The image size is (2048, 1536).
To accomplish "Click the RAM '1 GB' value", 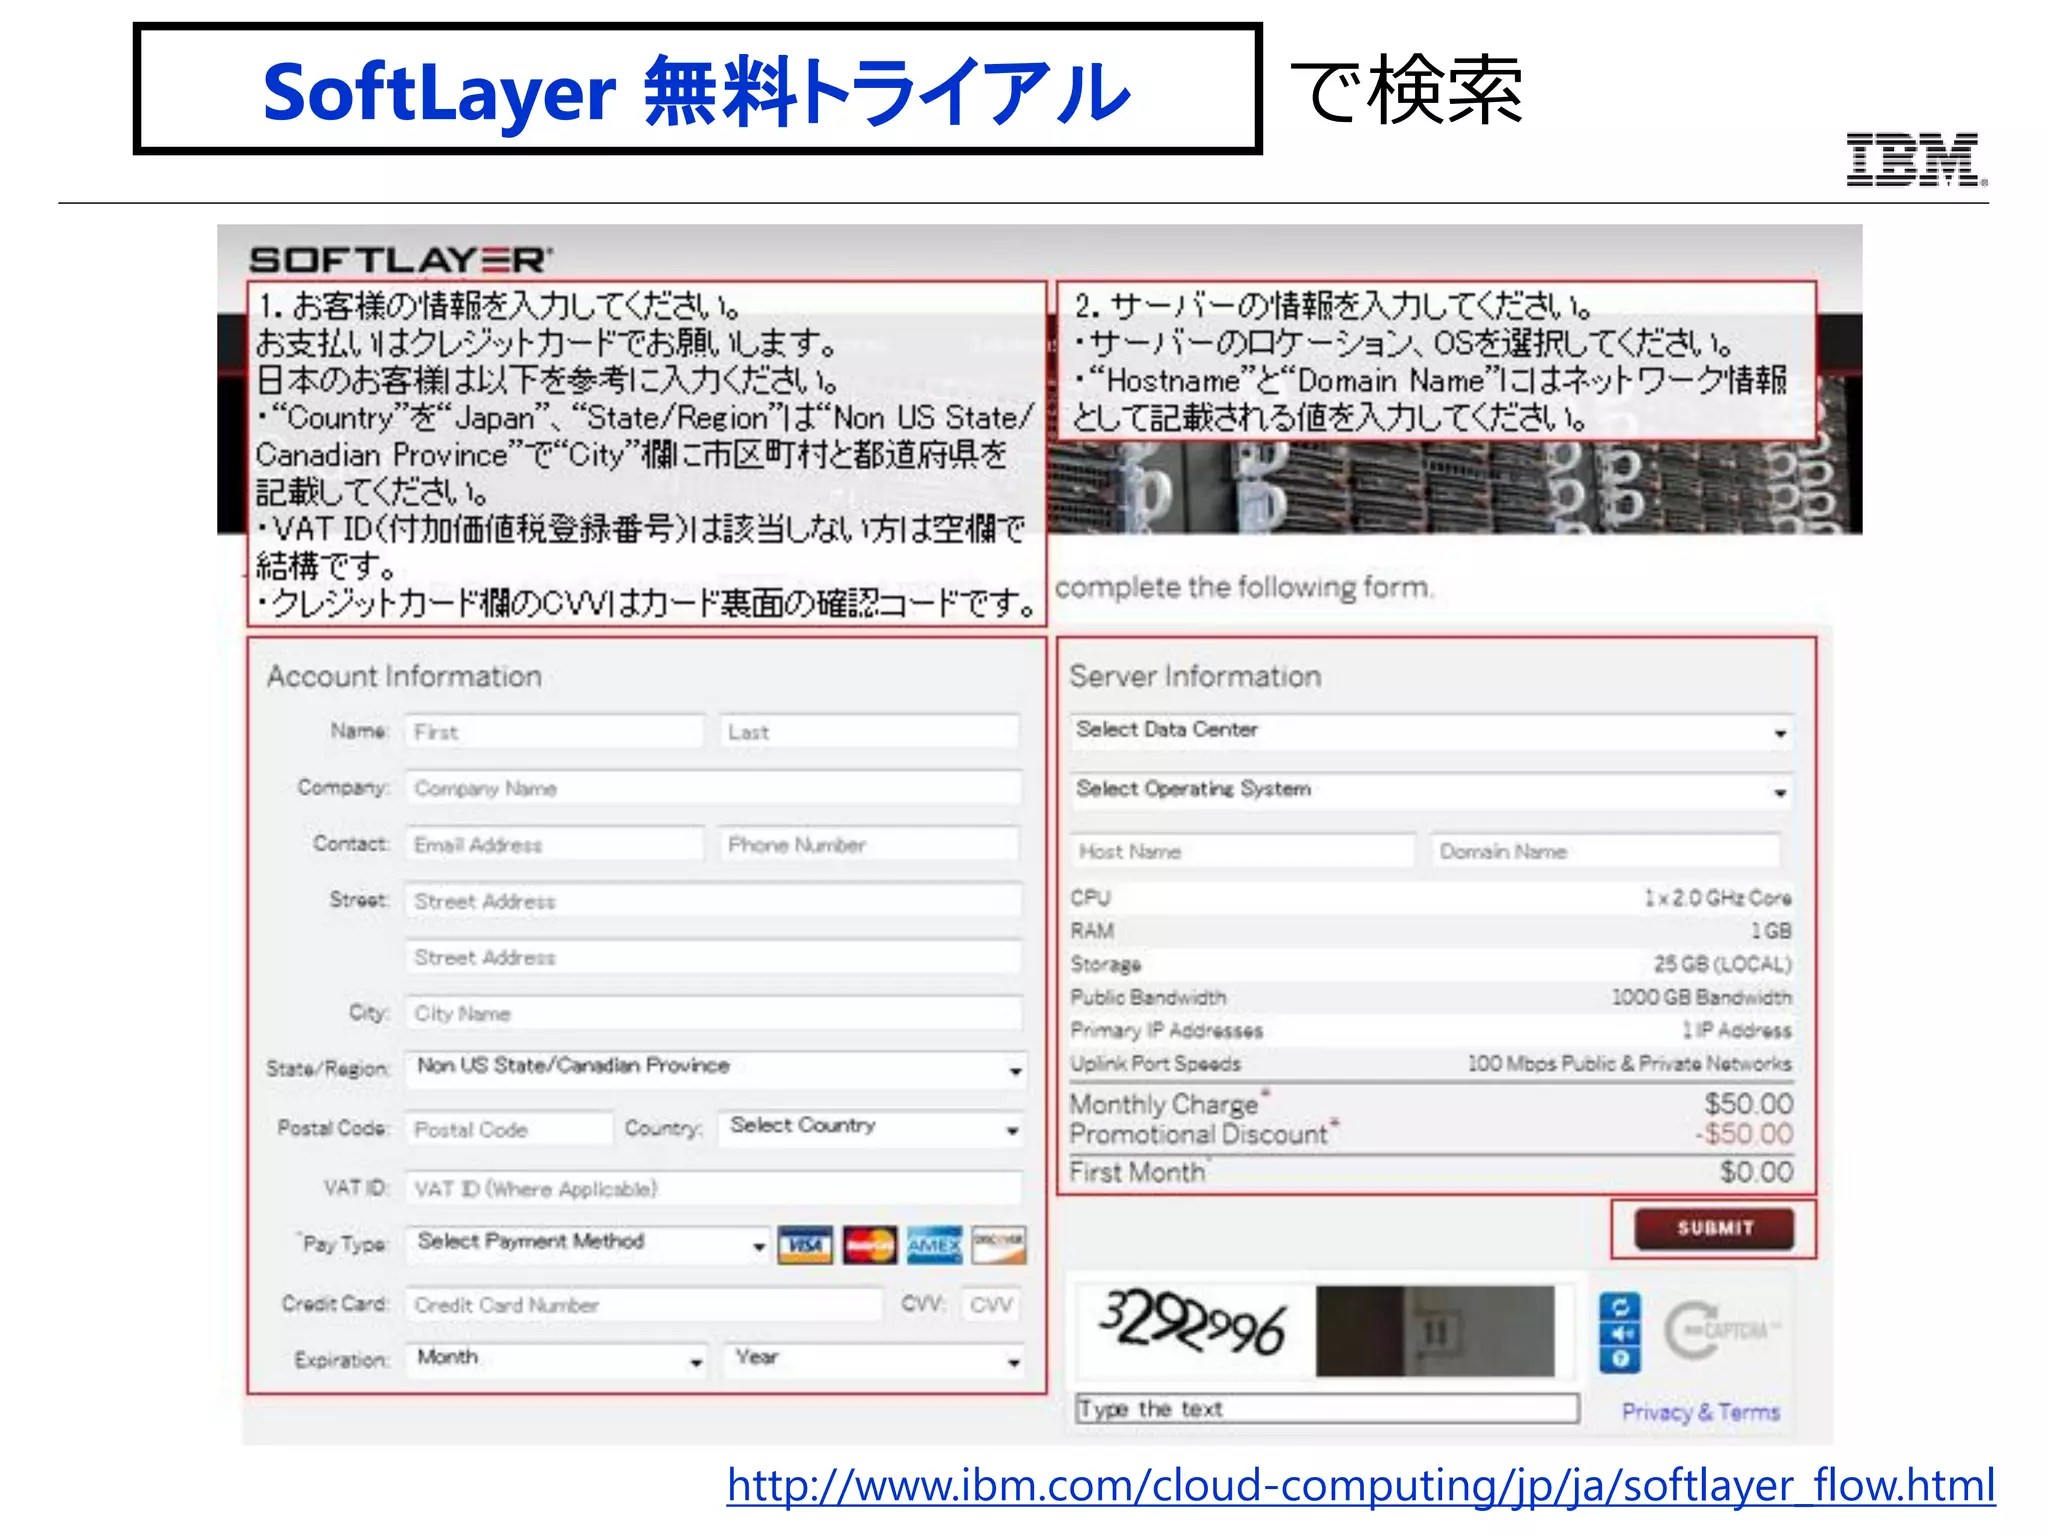I will point(1770,930).
